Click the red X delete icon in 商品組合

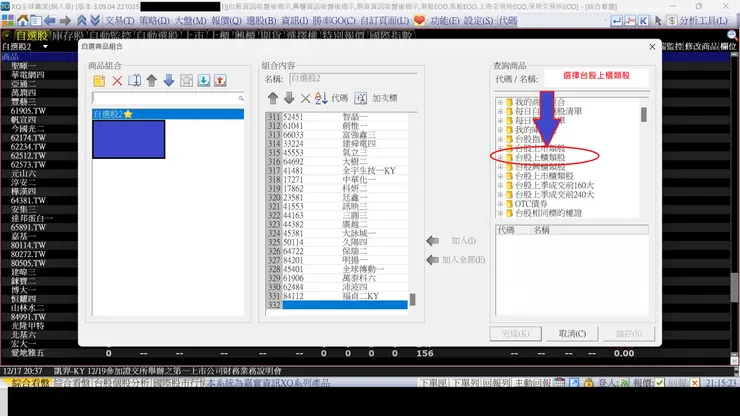[x=117, y=81]
